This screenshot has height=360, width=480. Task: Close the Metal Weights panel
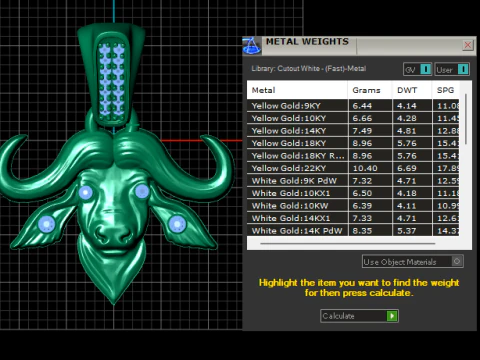[x=468, y=45]
